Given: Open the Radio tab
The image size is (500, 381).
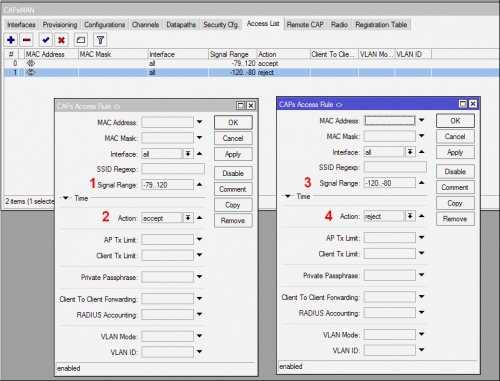Looking at the screenshot, I should point(339,25).
